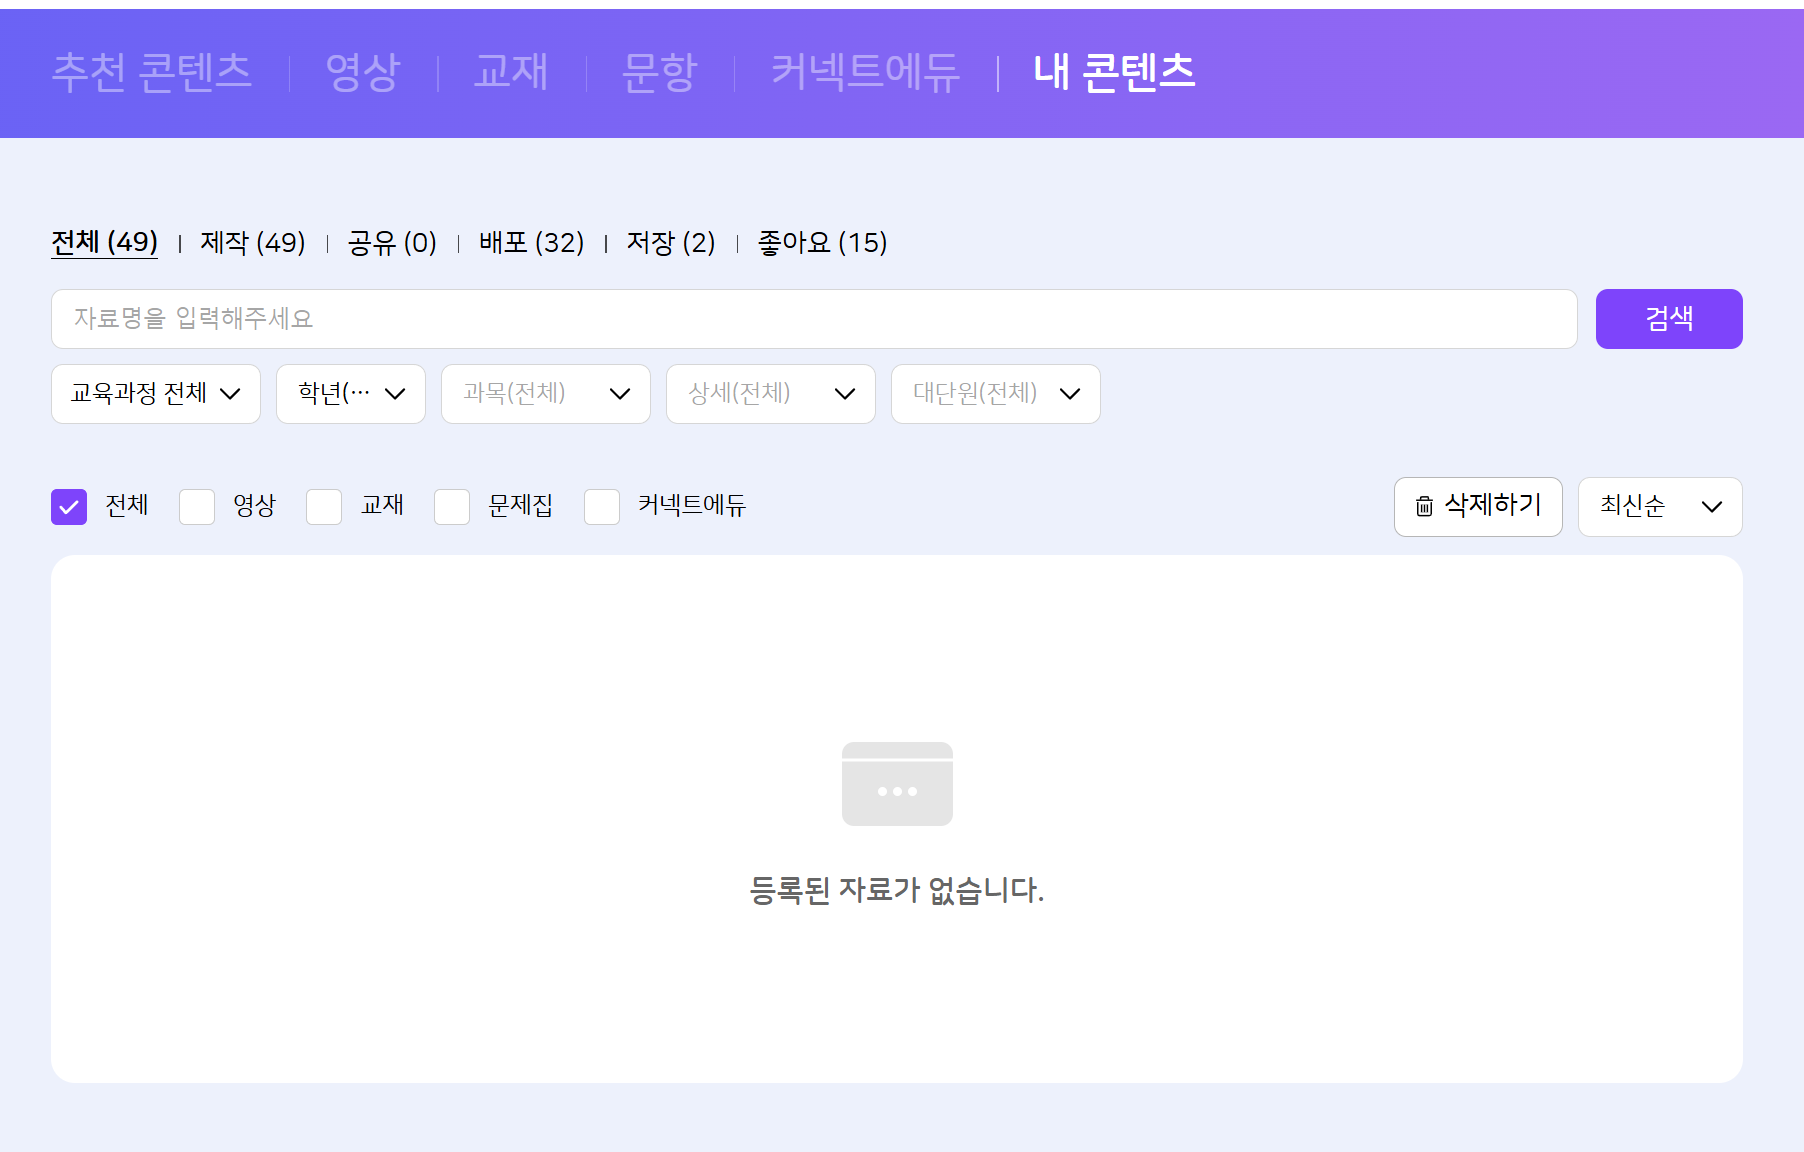1804x1152 pixels.
Task: Expand the 상세(전체) dropdown
Action: point(771,394)
